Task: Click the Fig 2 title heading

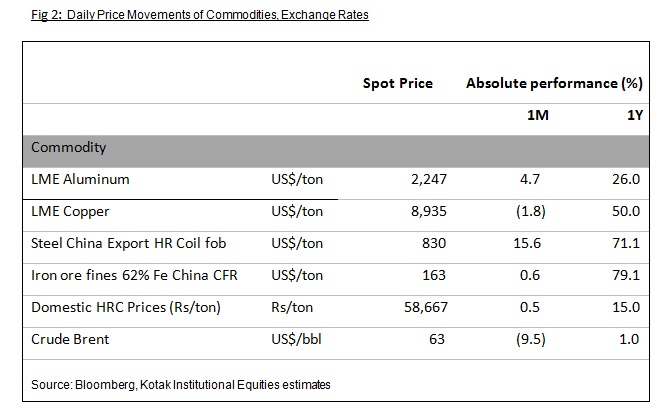Action: pyautogui.click(x=200, y=15)
